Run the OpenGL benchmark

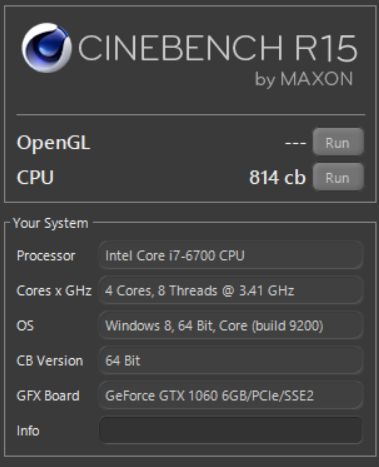tap(338, 143)
